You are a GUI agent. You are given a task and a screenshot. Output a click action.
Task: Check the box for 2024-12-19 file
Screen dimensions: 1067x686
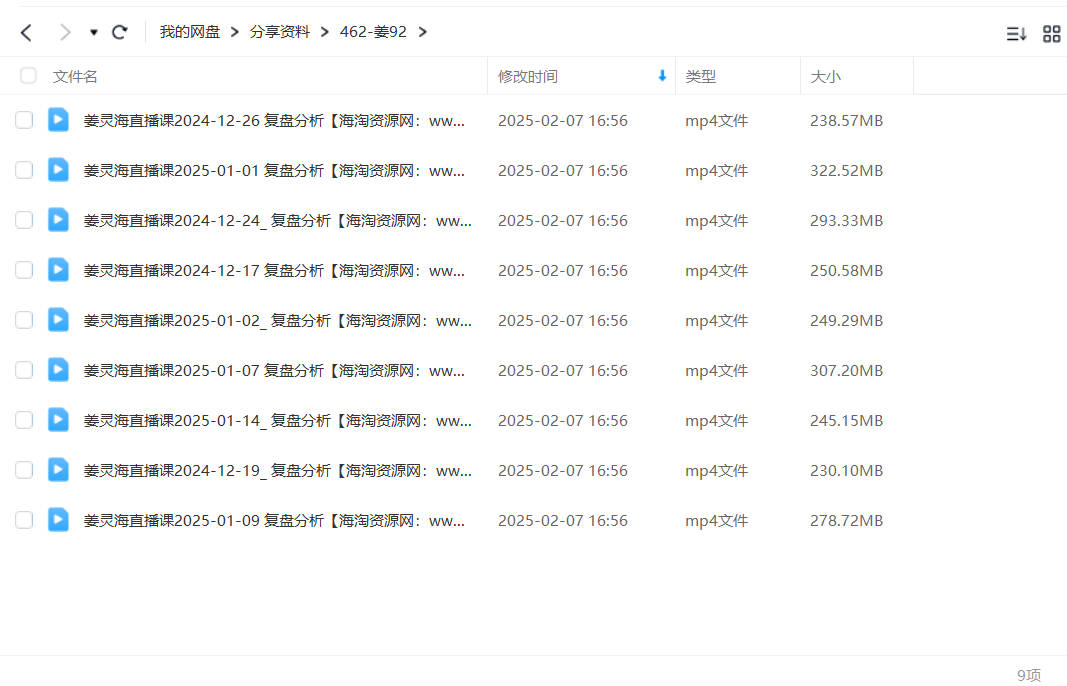coord(24,470)
